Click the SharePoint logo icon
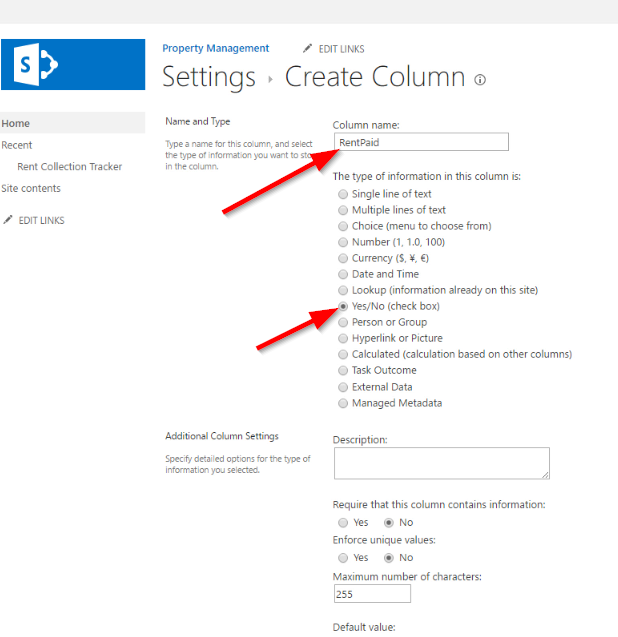This screenshot has height=637, width=618. [x=35, y=64]
